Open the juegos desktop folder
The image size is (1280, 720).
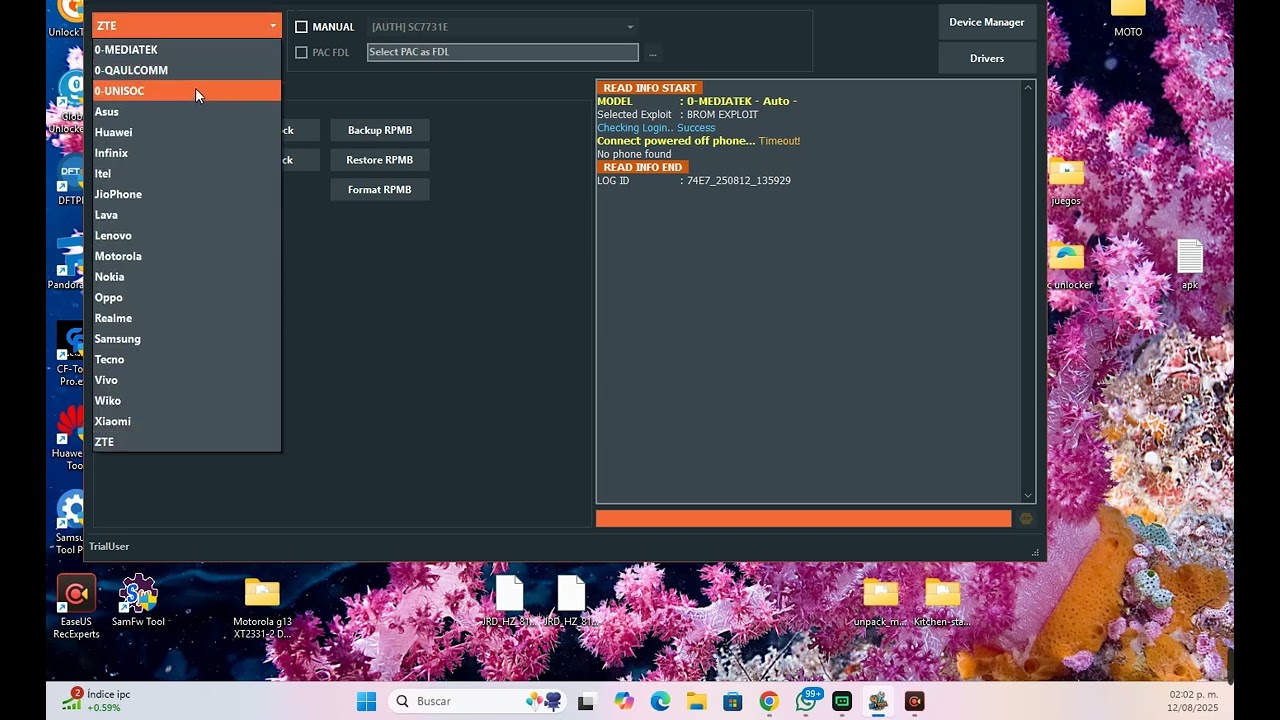pos(1066,180)
